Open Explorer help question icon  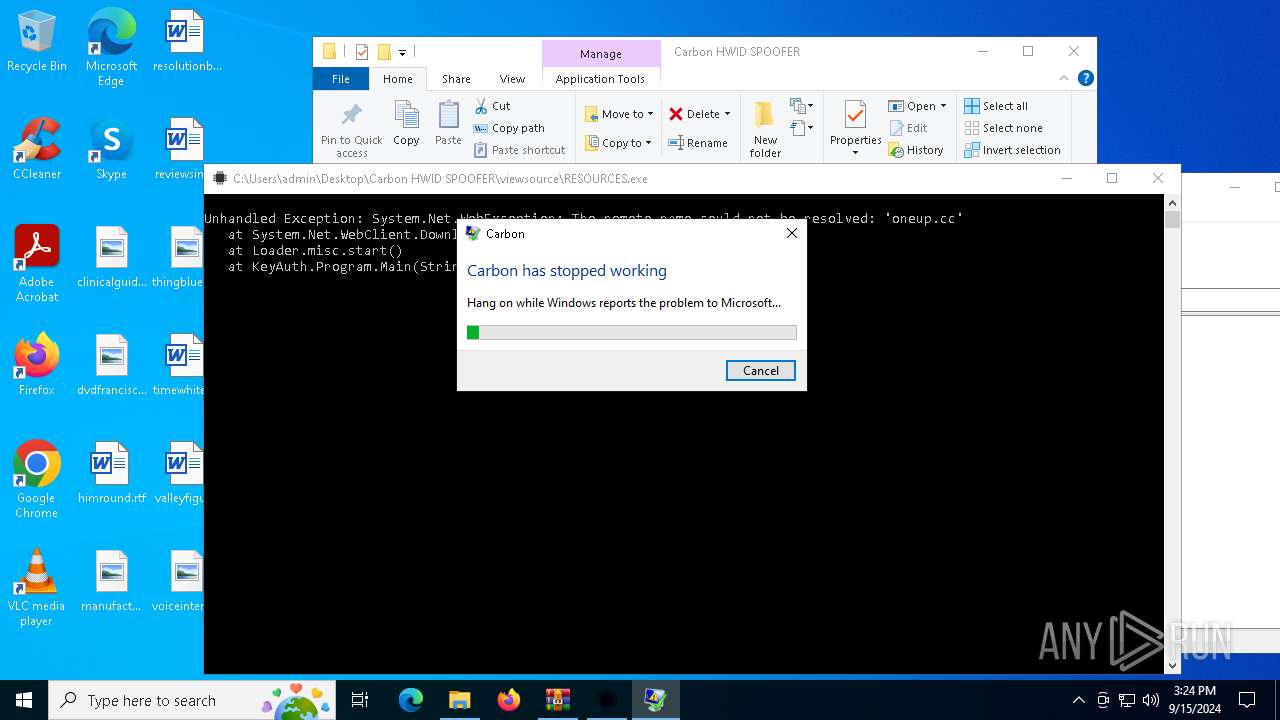(x=1085, y=78)
